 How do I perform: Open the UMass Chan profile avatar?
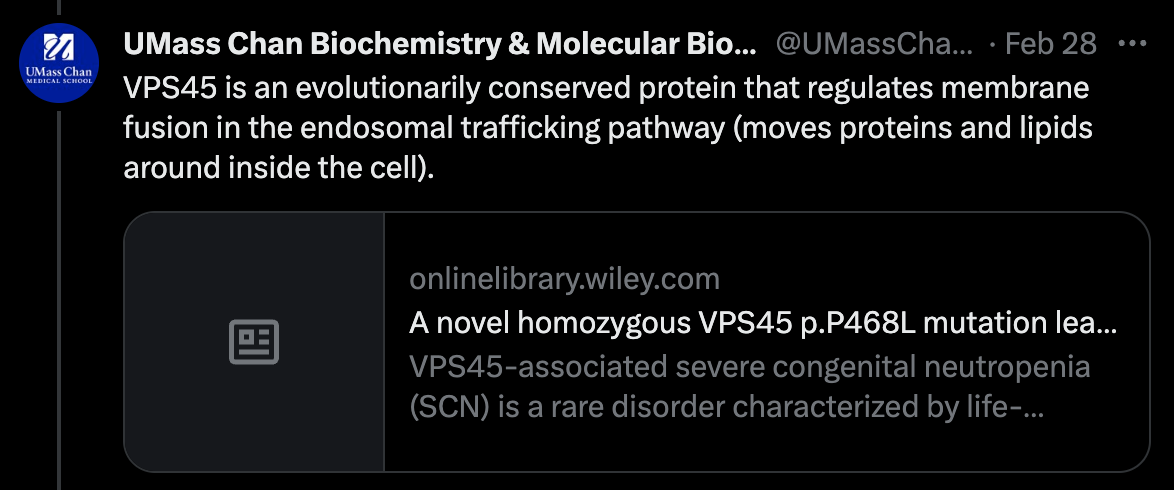(x=58, y=64)
